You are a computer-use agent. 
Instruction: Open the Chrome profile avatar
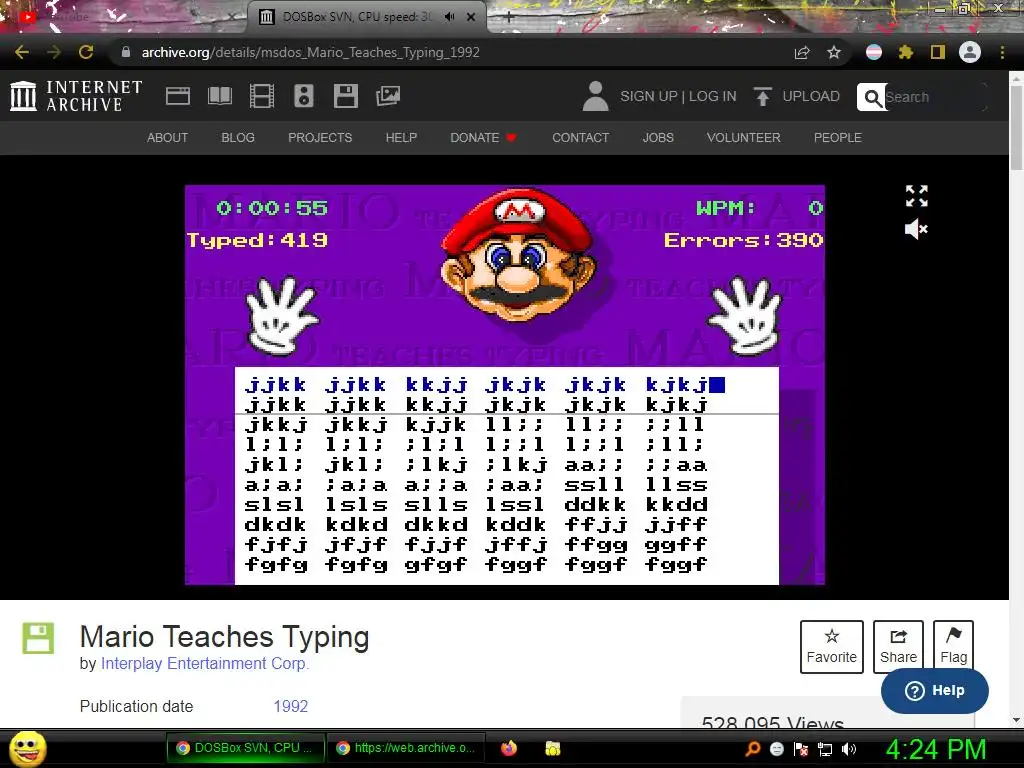[x=970, y=52]
